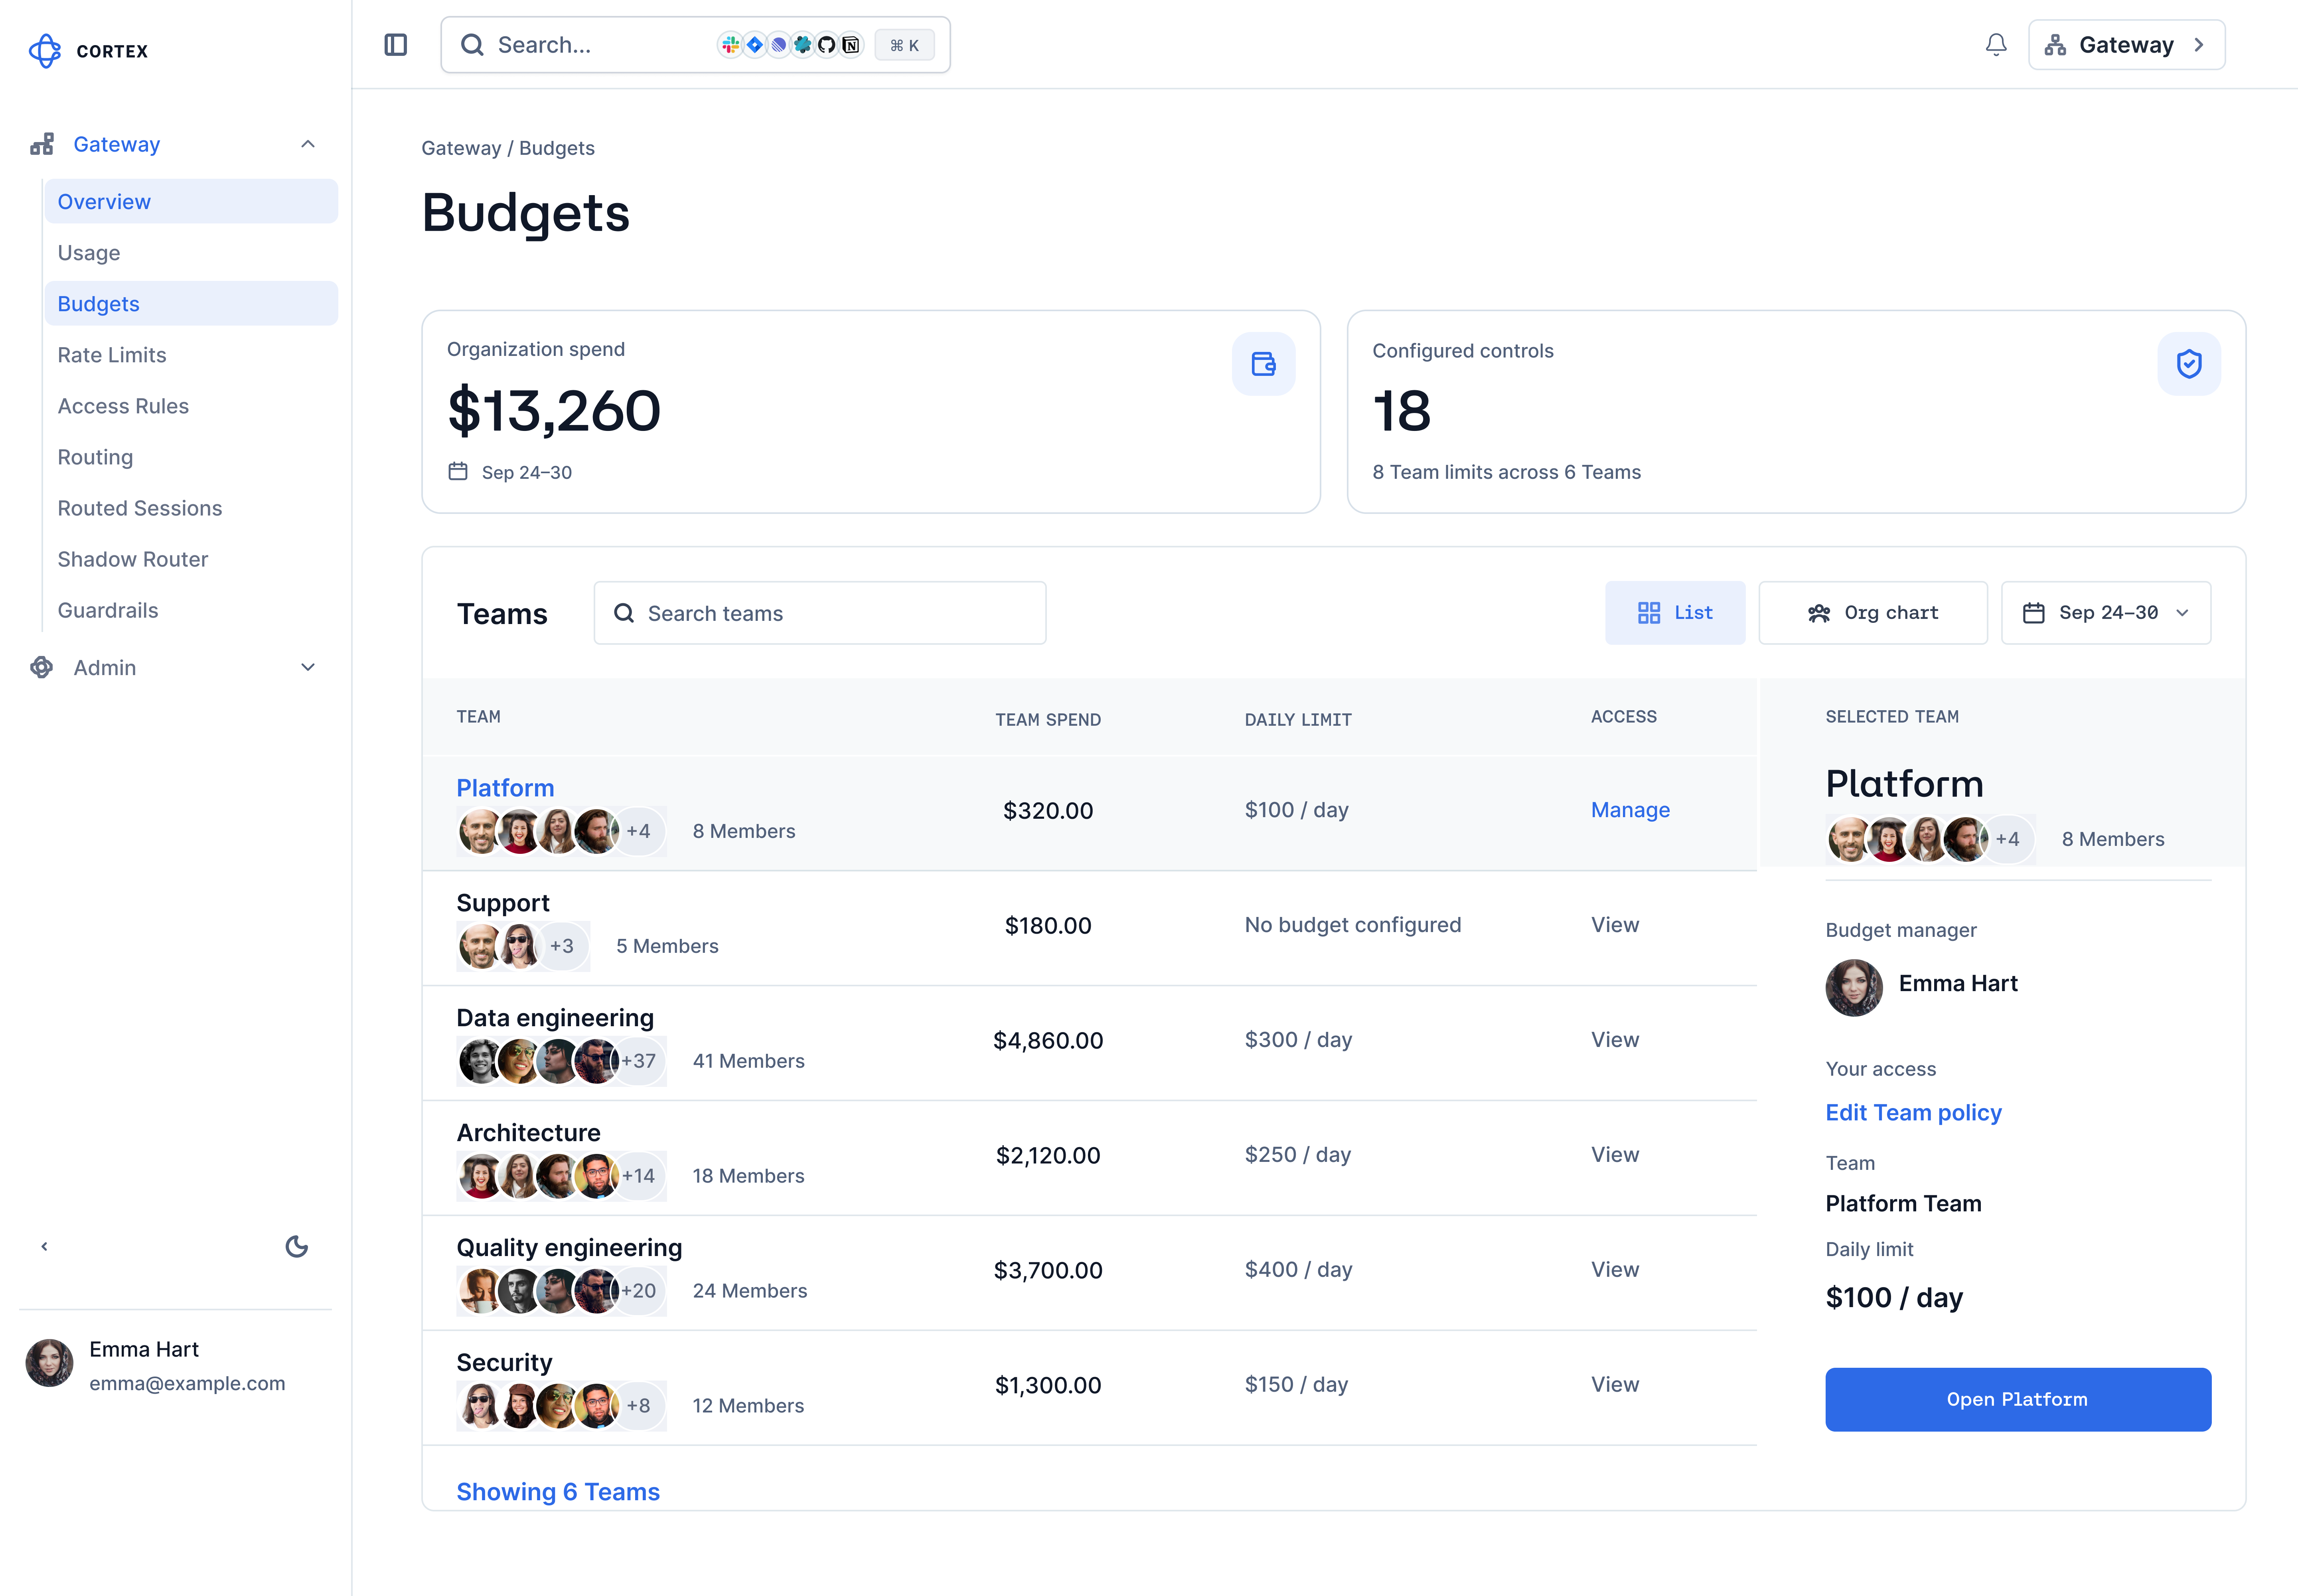Image resolution: width=2298 pixels, height=1596 pixels.
Task: Expand the Admin sidebar section
Action: [x=308, y=667]
